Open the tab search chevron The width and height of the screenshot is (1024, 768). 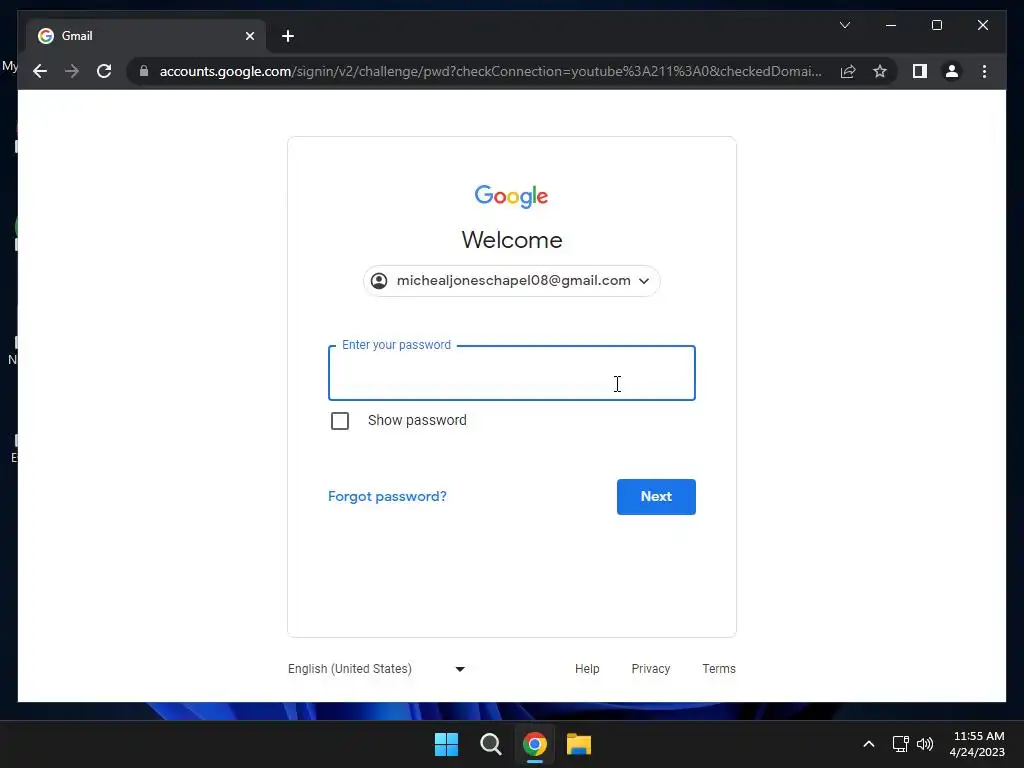click(x=844, y=25)
